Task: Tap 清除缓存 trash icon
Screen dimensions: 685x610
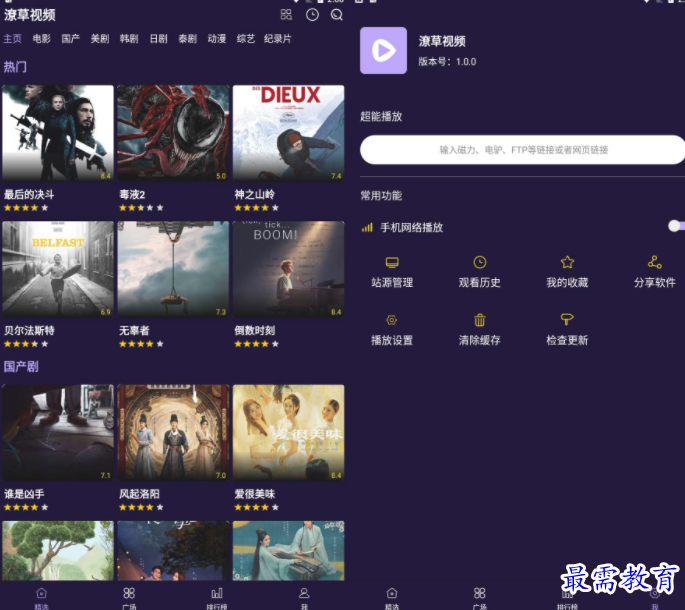Action: click(480, 320)
